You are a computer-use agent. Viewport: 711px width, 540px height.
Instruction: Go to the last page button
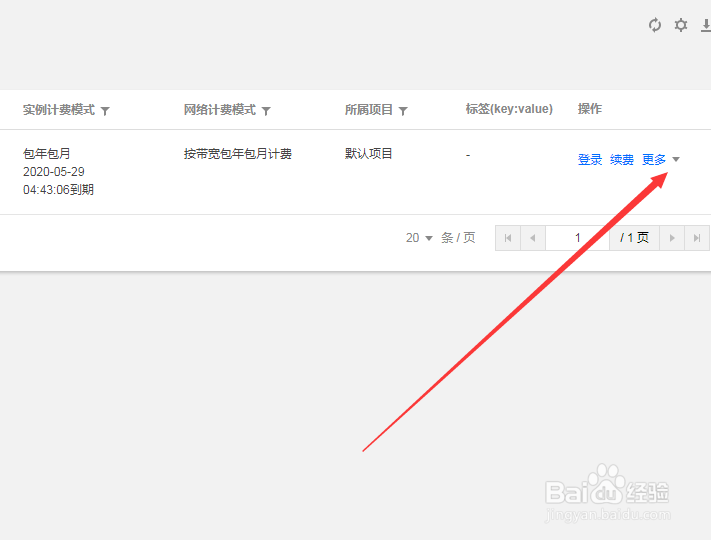tap(697, 238)
